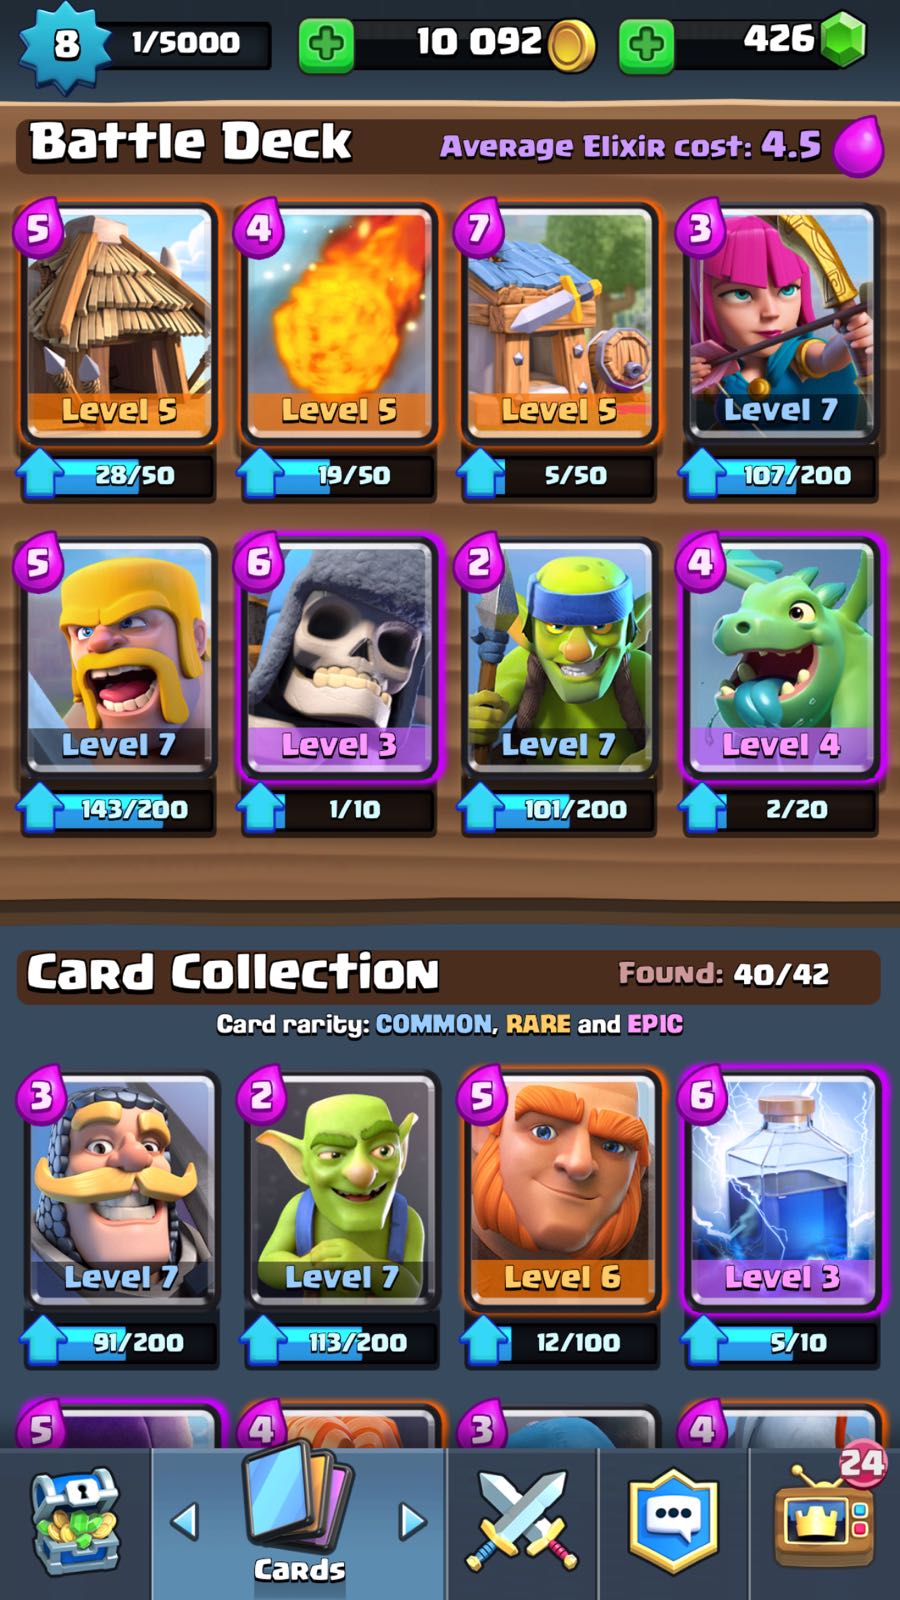Select Lightning spell Level 3 card
Screen dimensions: 900x1600
point(781,1190)
